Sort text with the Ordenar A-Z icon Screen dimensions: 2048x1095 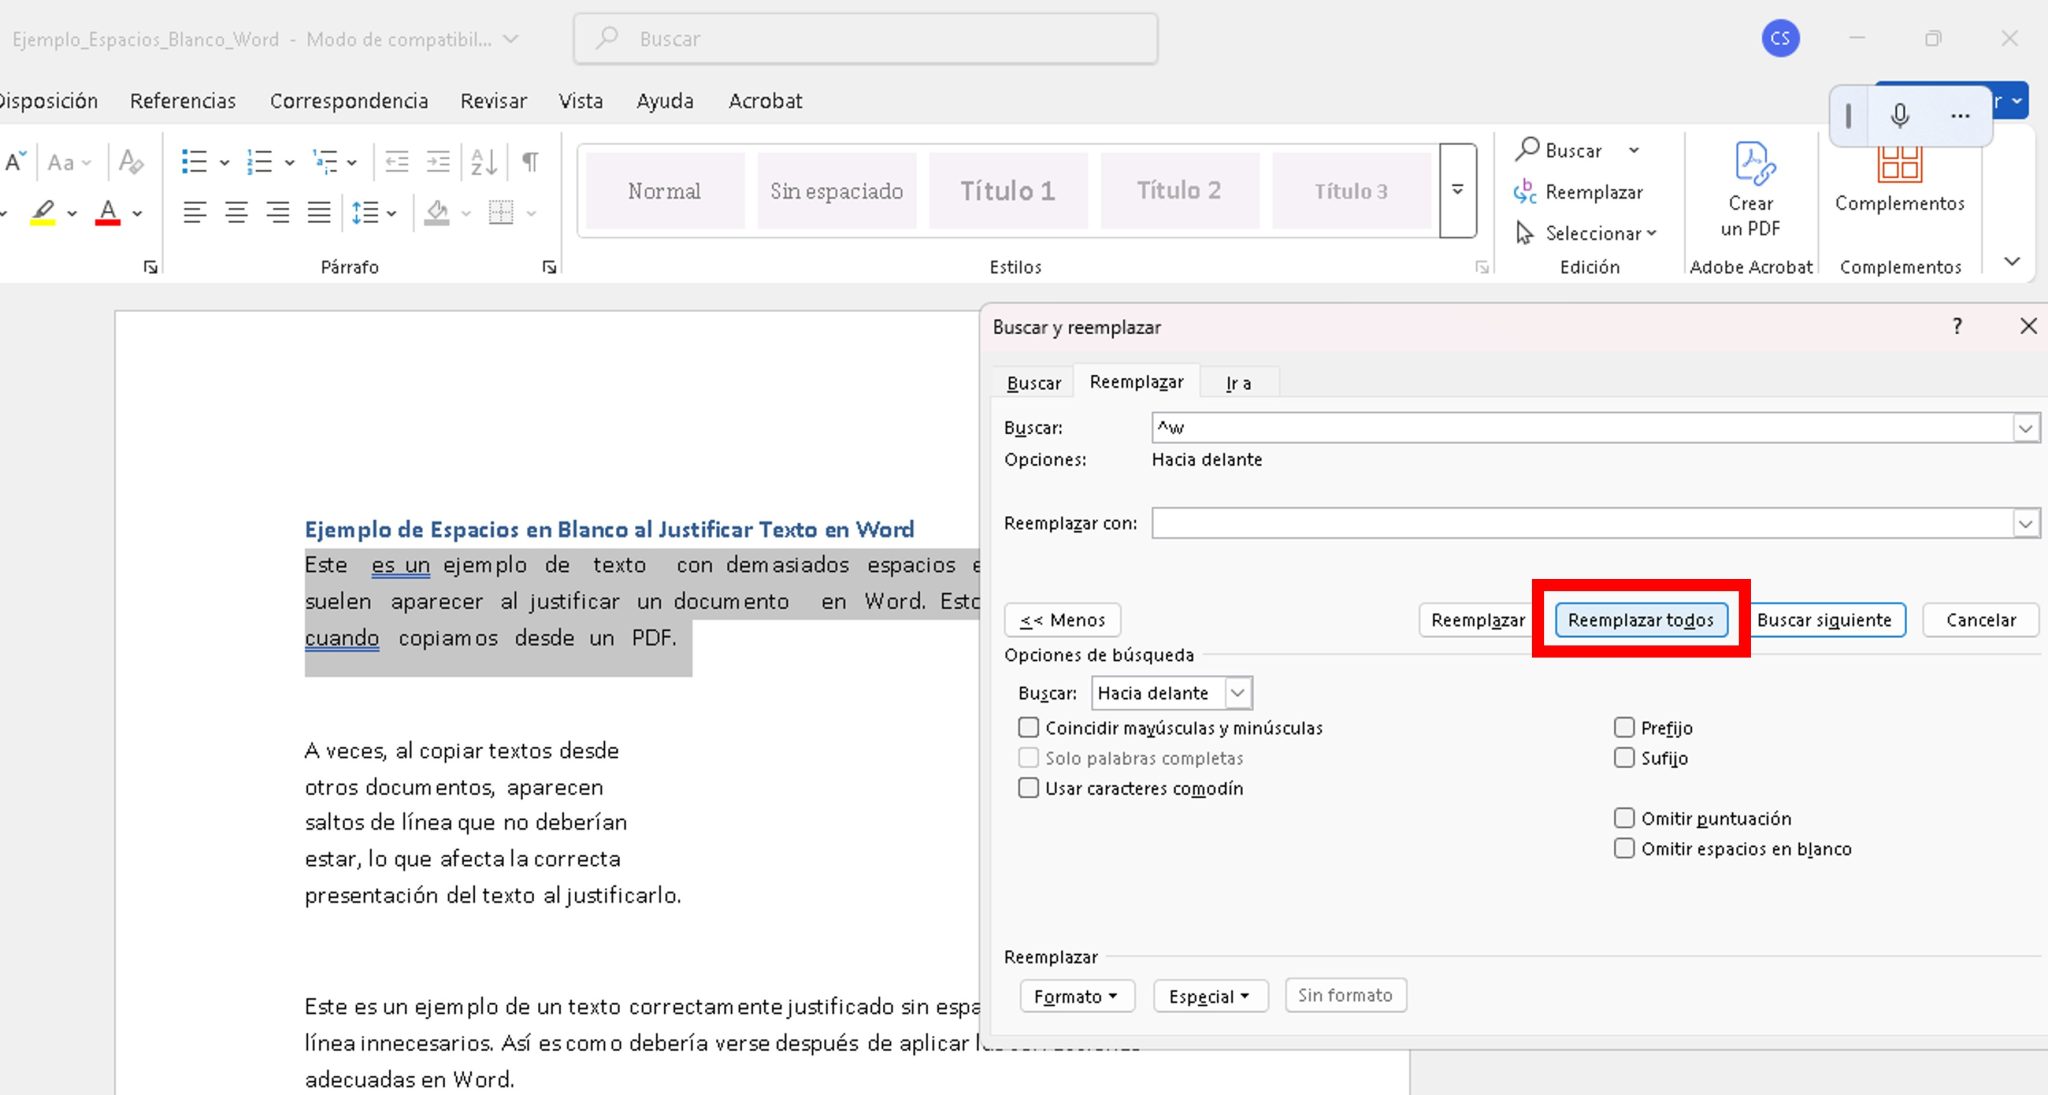484,160
